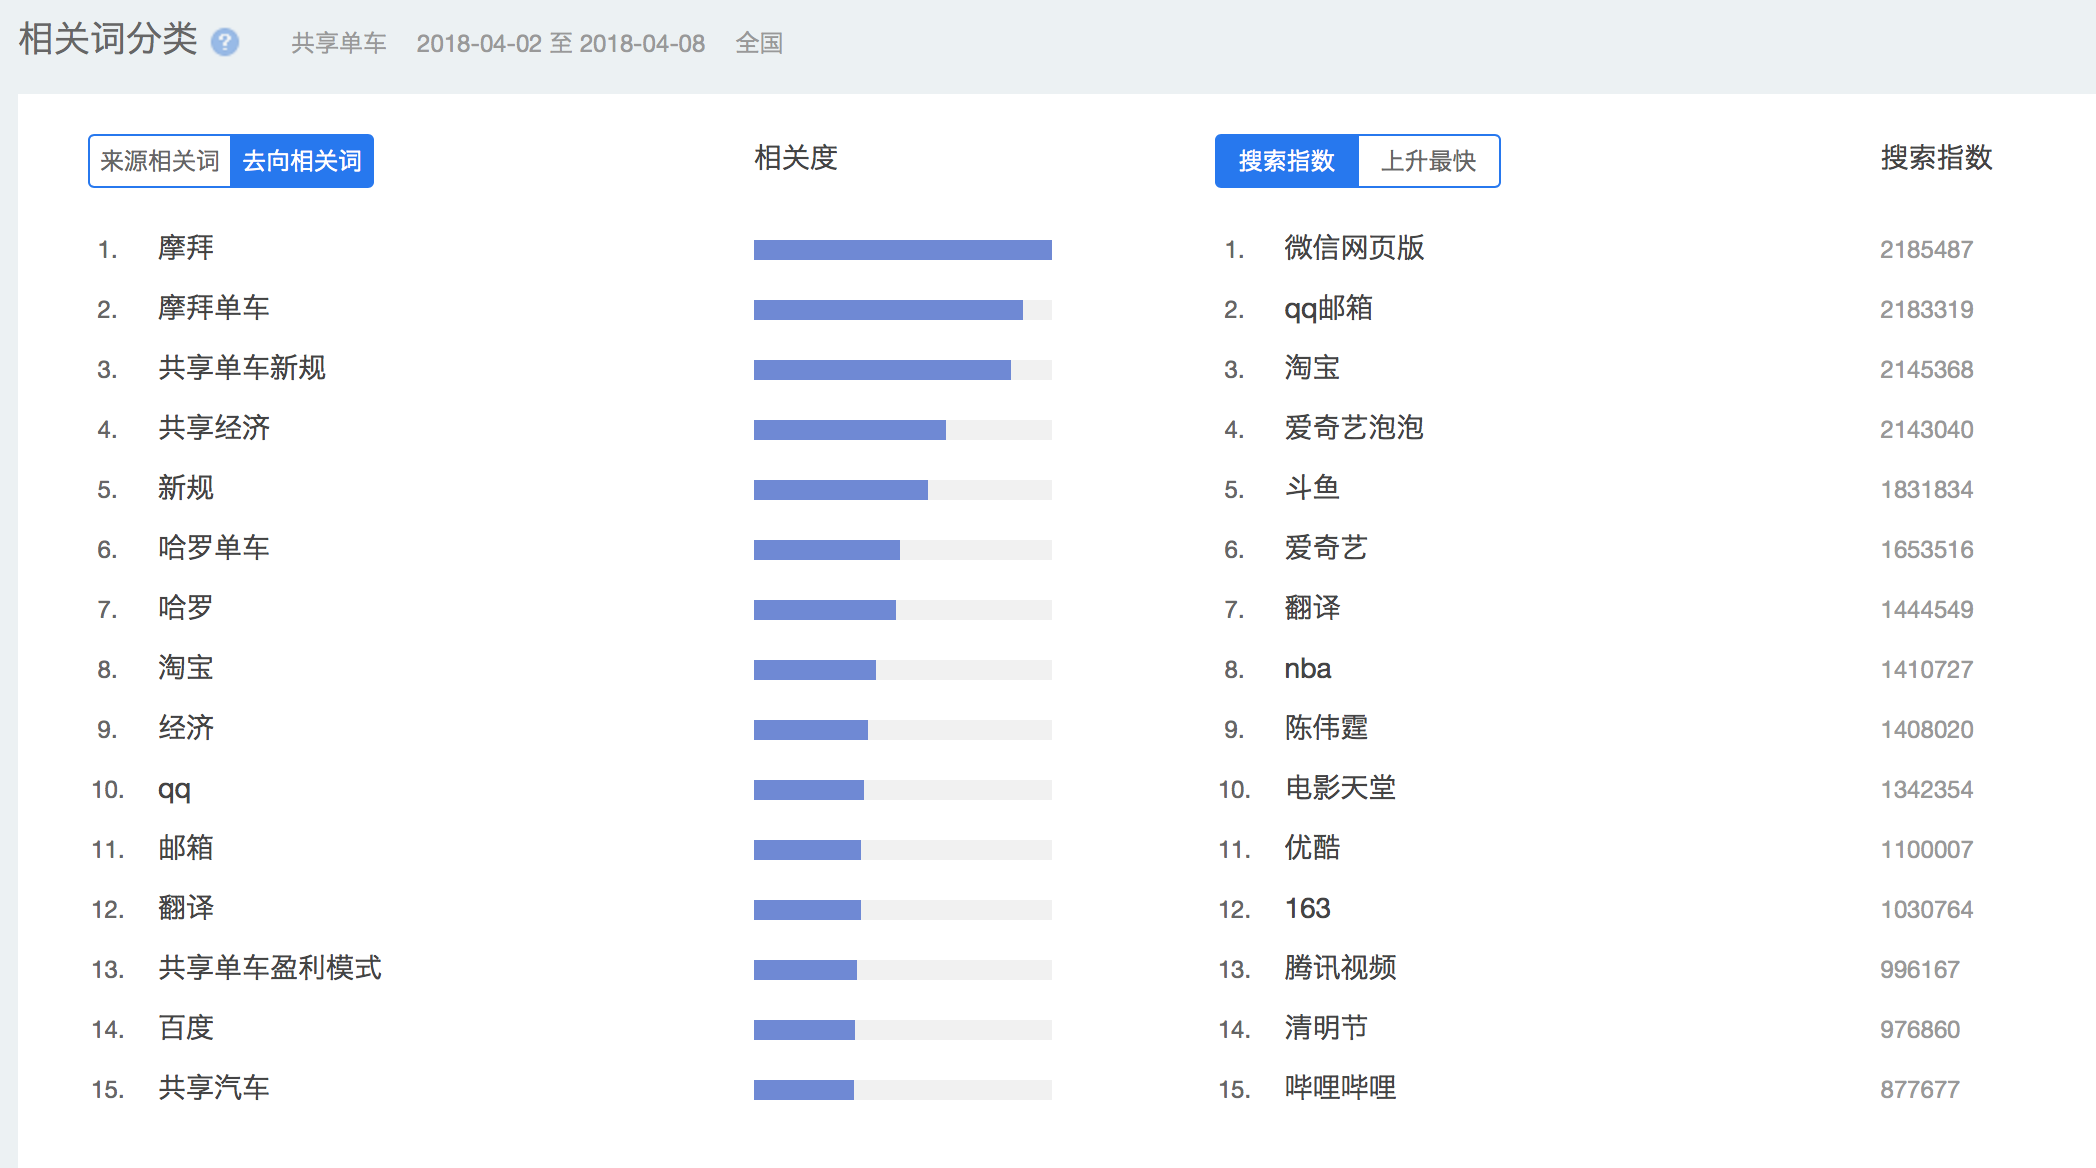Select the 搜索指数 toggle button
Viewport: 2096px width, 1168px height.
point(1286,161)
